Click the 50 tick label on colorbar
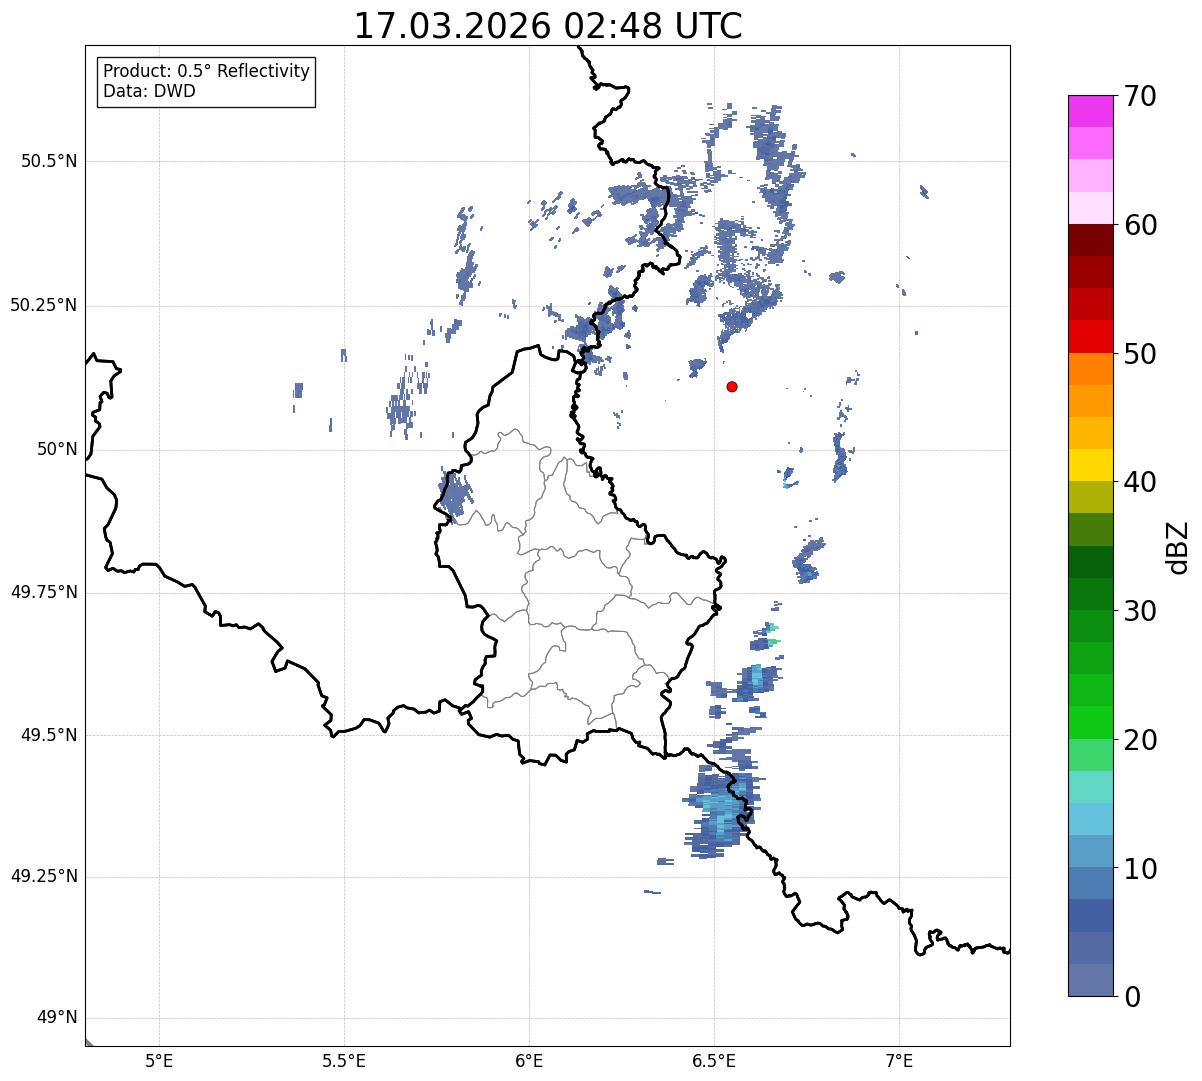The image size is (1202, 1081). click(x=1140, y=354)
